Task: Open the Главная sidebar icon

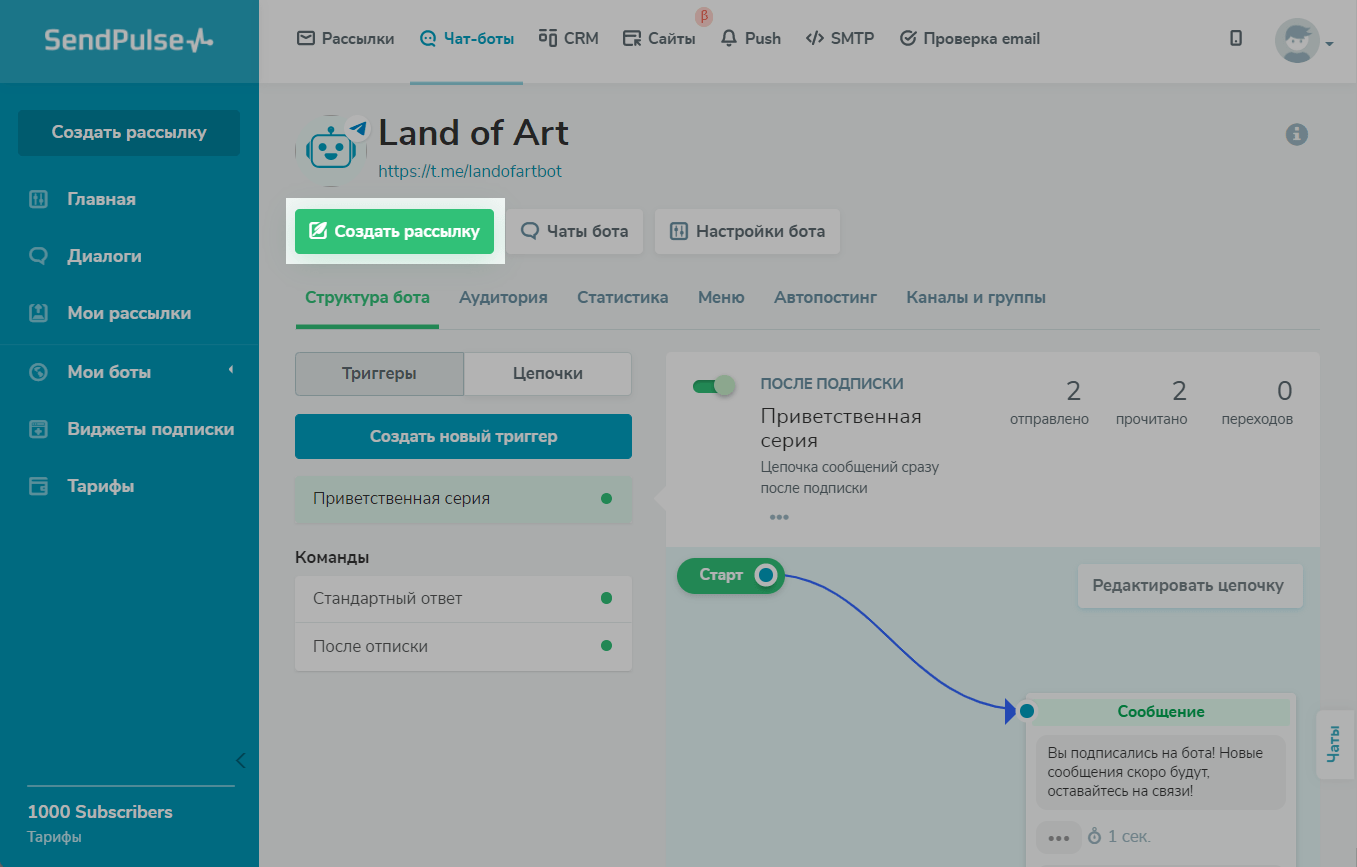Action: [38, 199]
